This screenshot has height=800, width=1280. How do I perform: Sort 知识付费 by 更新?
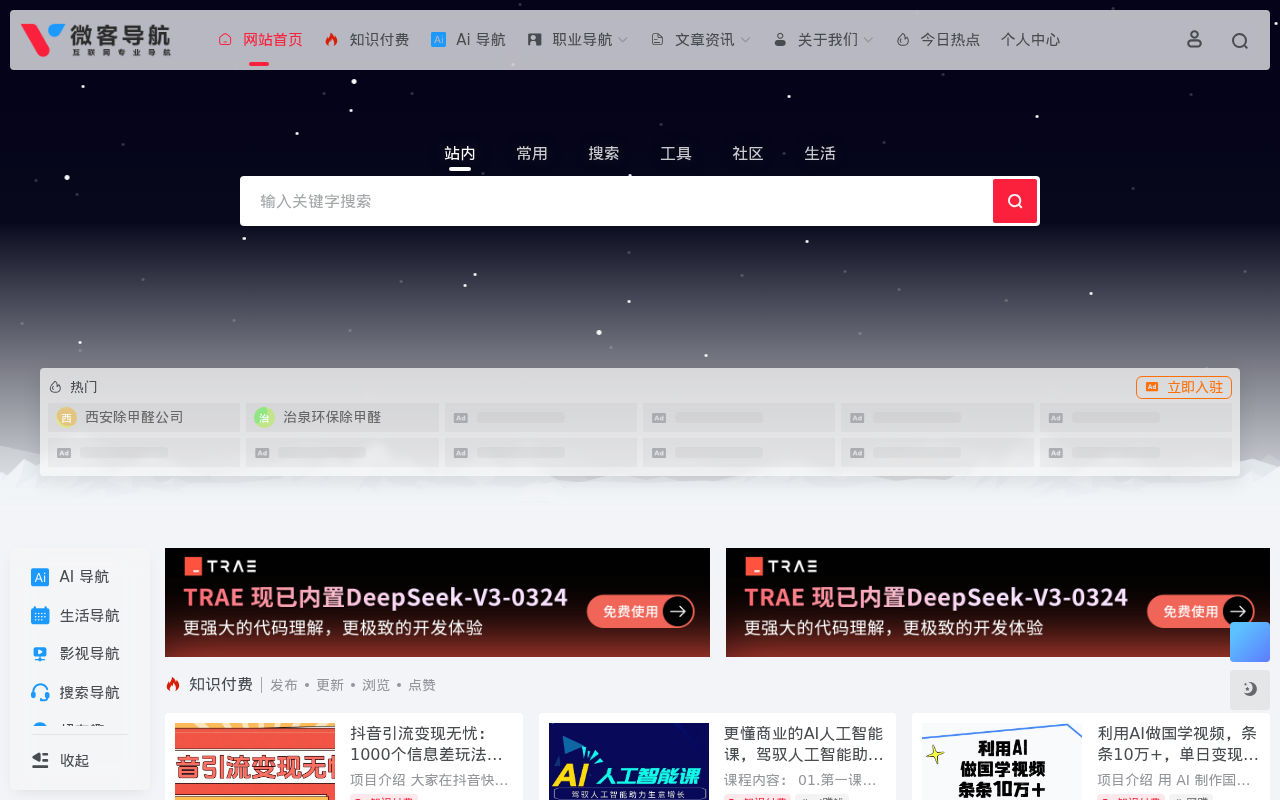(x=330, y=685)
